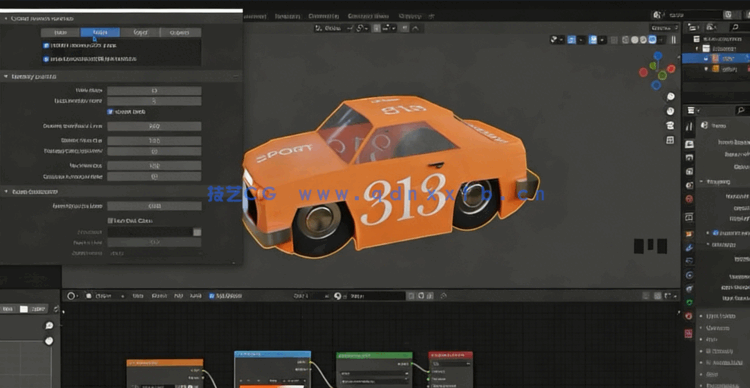The width and height of the screenshot is (750, 388).
Task: Open the red sphere Material tab
Action: click(x=689, y=316)
